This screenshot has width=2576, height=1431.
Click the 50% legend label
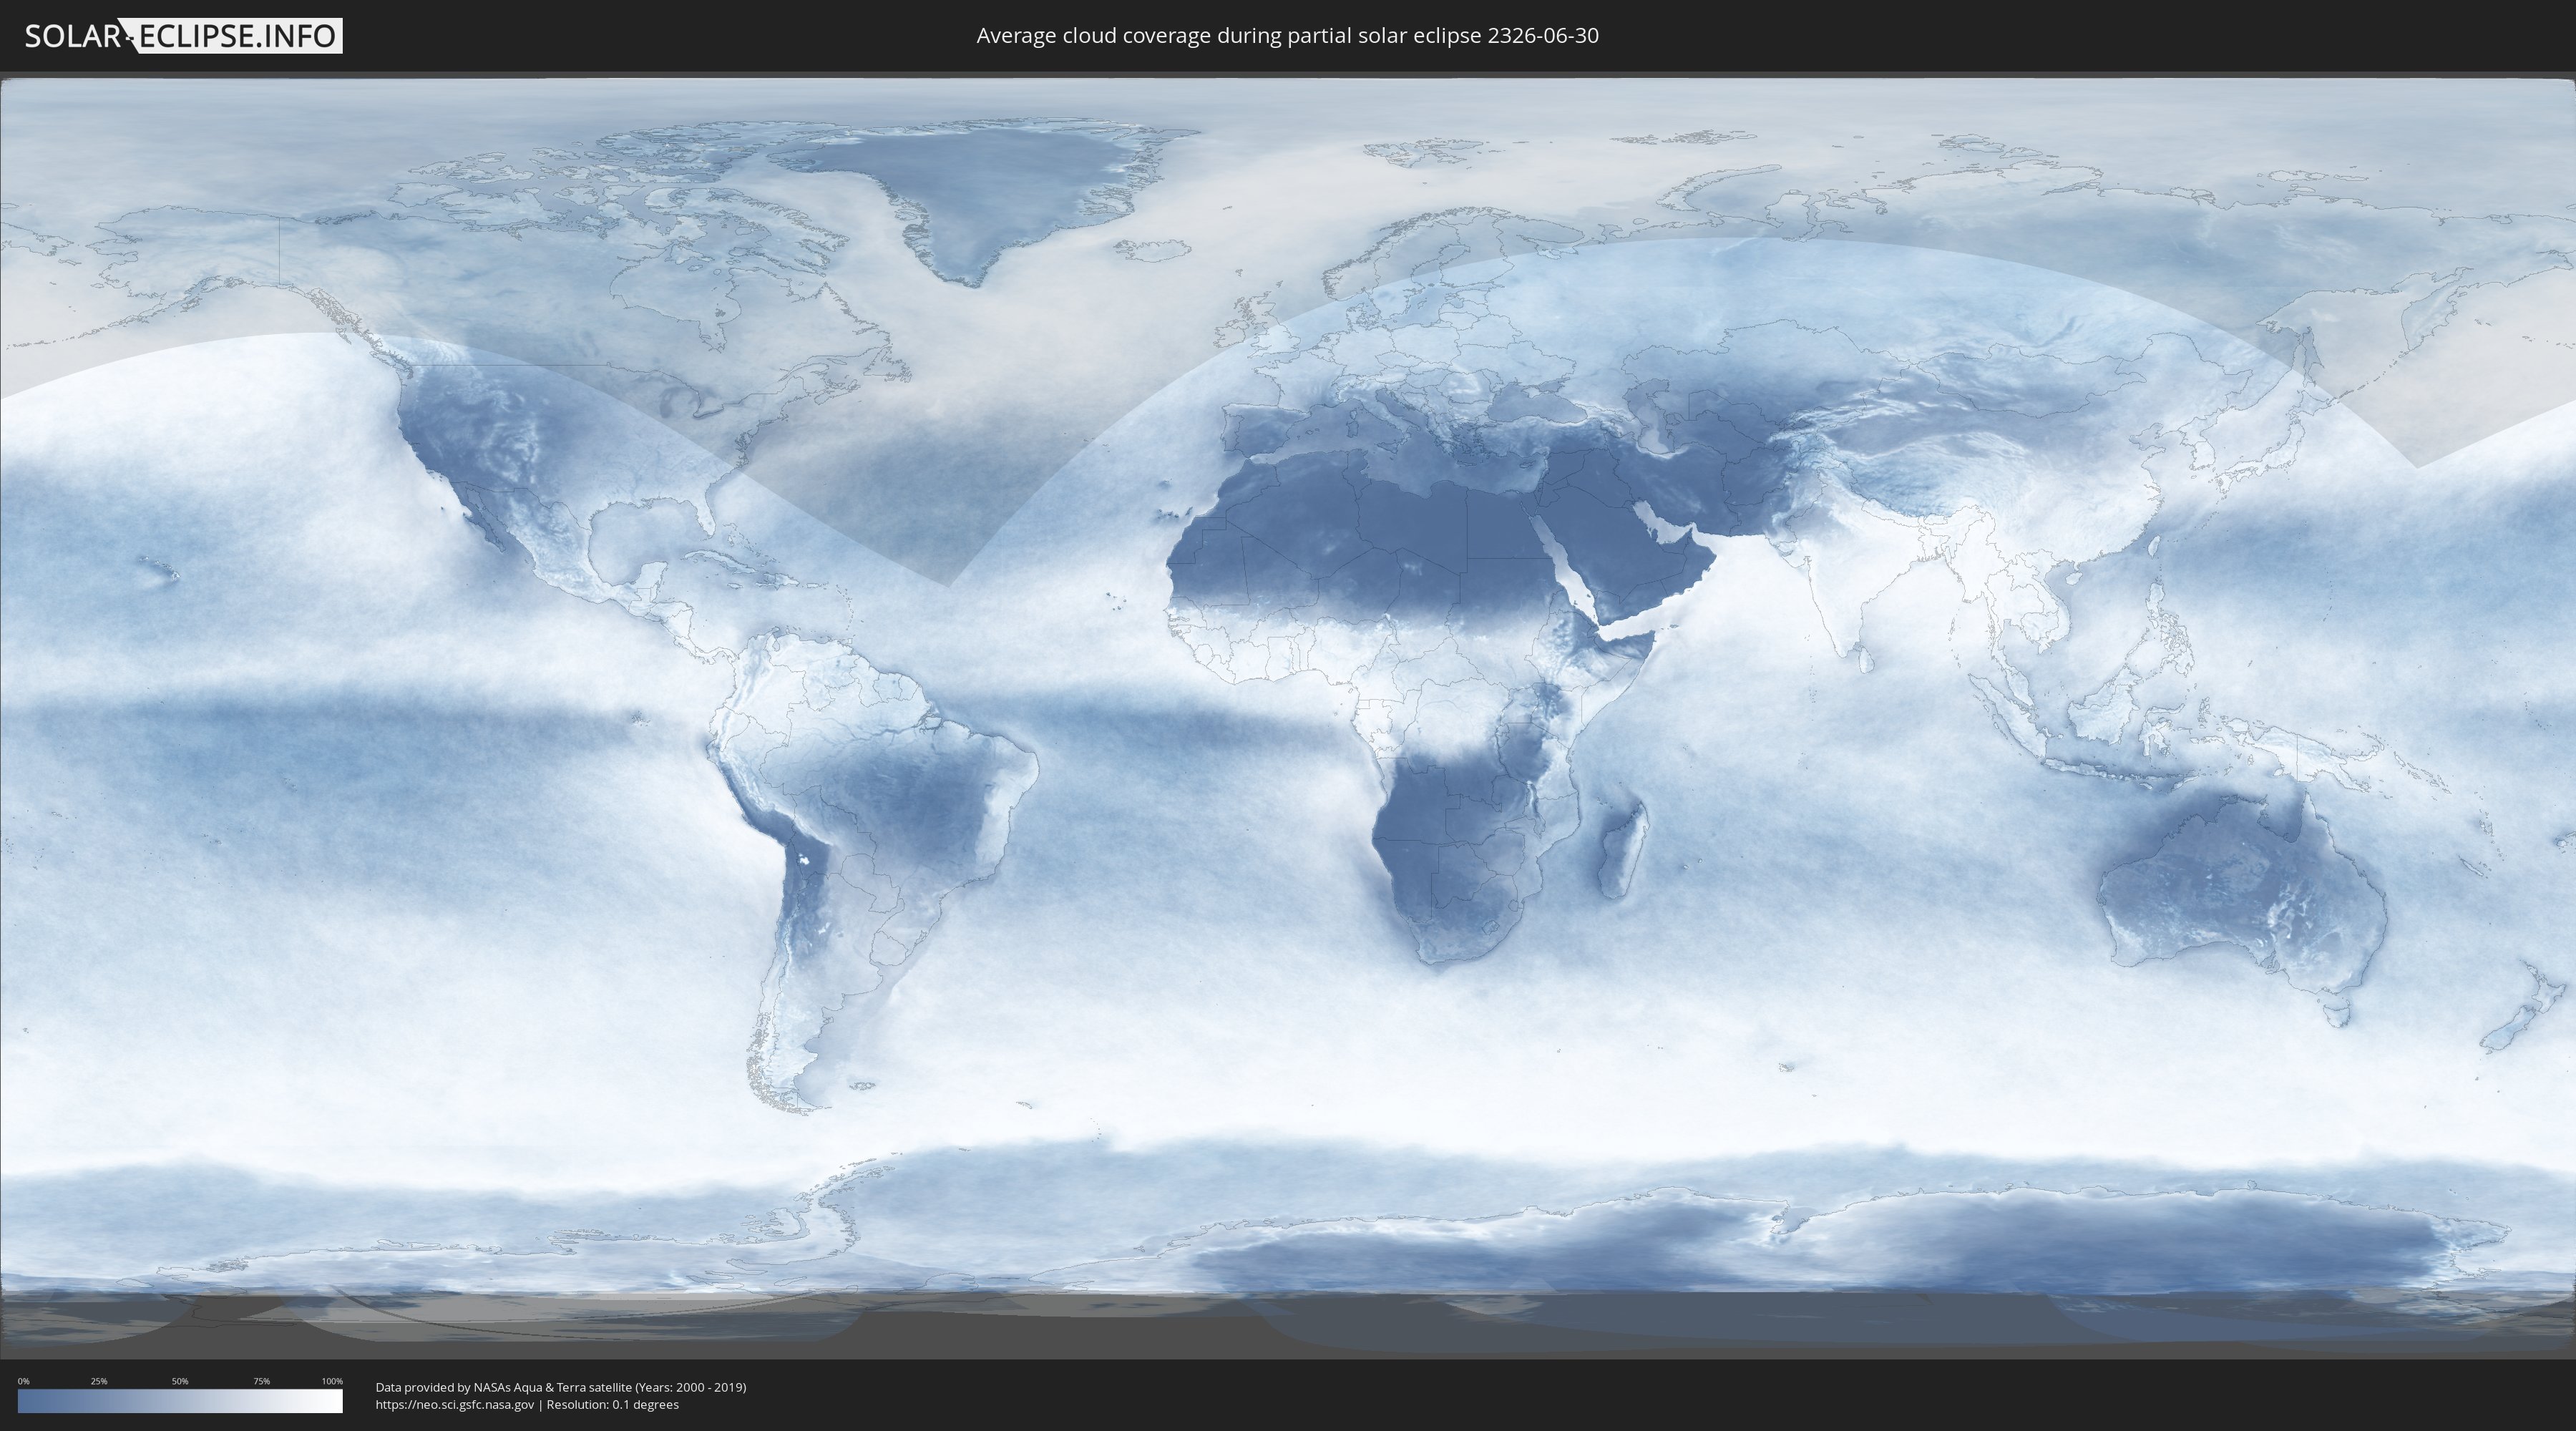click(x=180, y=1381)
